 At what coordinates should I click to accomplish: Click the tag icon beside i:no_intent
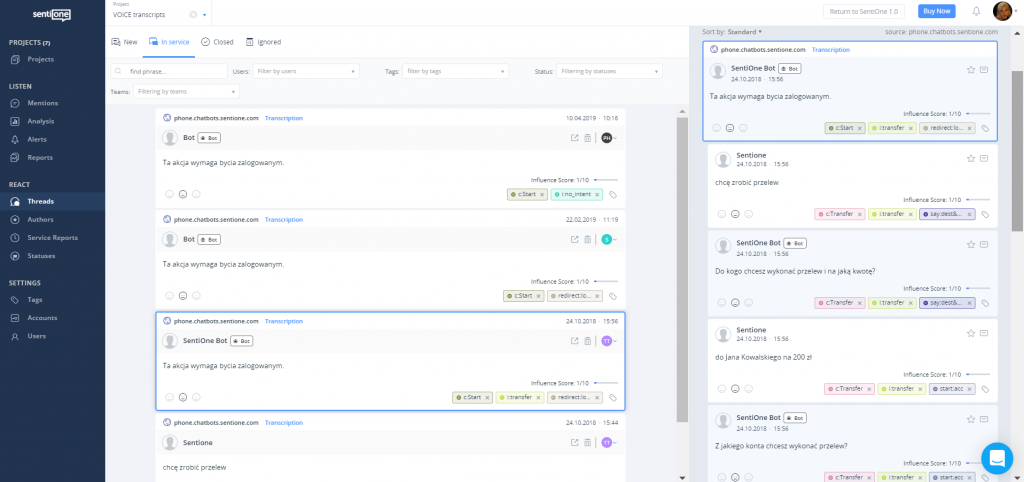[x=613, y=195]
